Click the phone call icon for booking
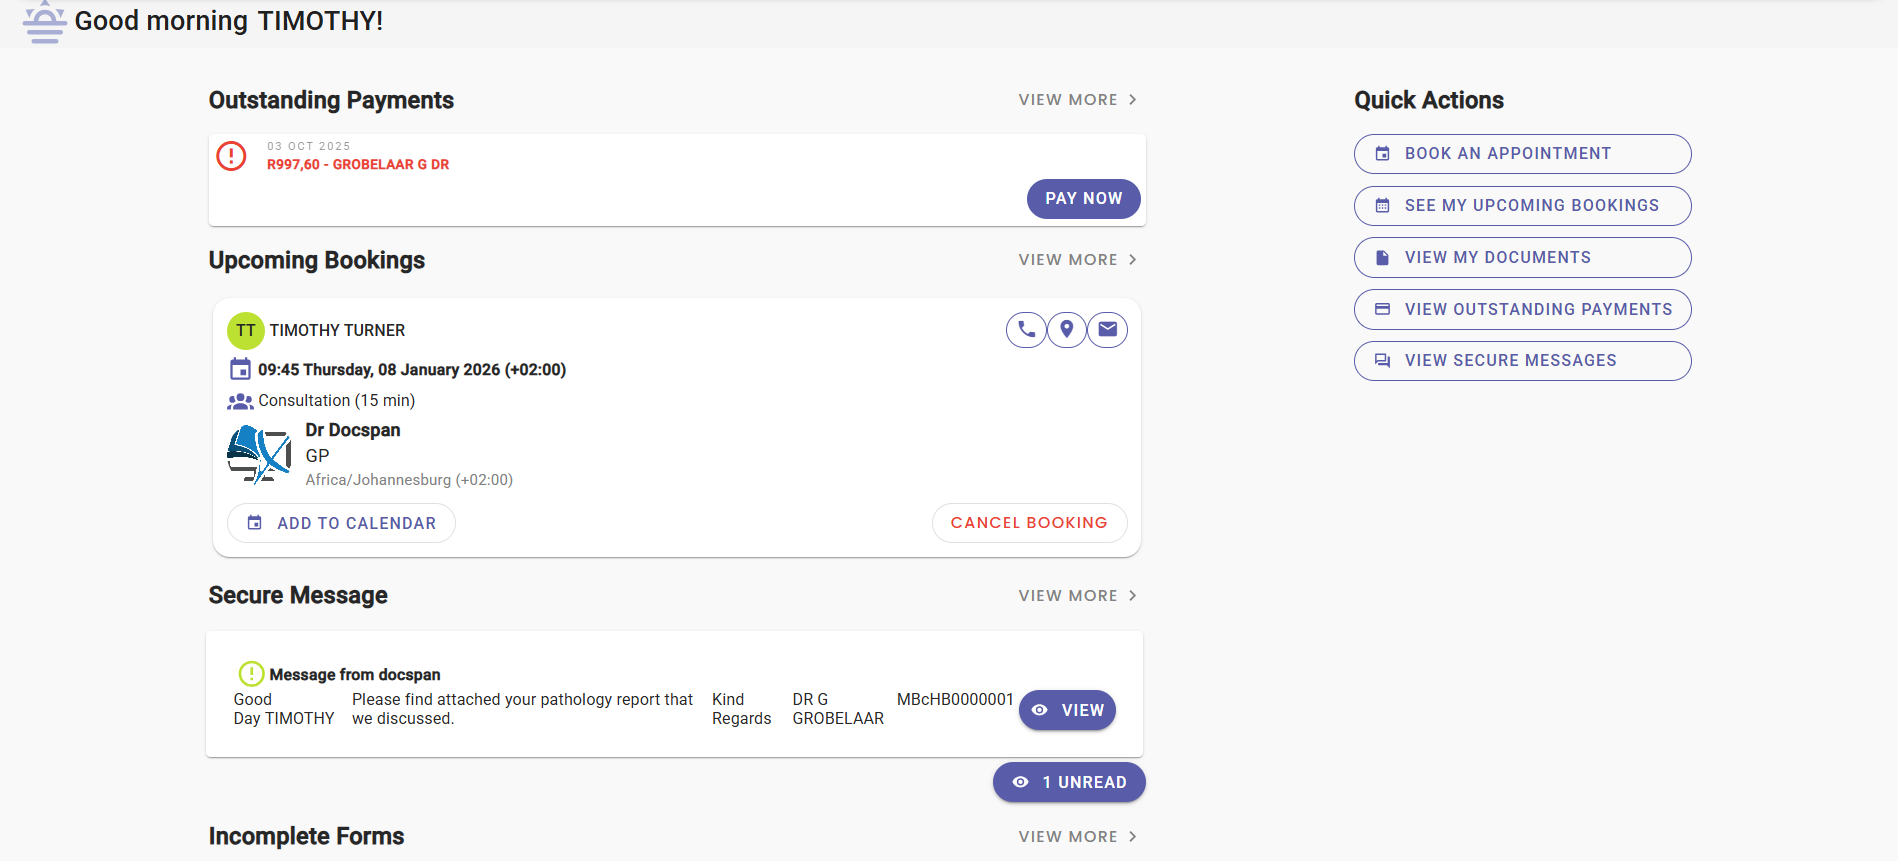The height and width of the screenshot is (861, 1898). 1026,330
